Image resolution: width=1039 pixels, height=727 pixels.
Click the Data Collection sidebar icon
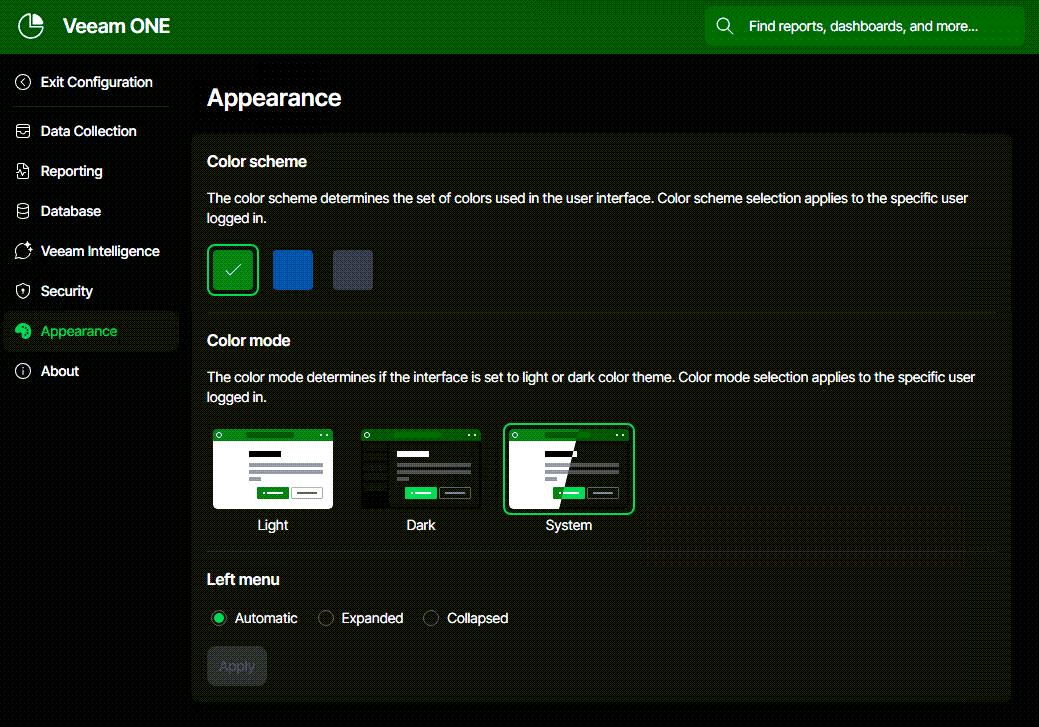23,131
